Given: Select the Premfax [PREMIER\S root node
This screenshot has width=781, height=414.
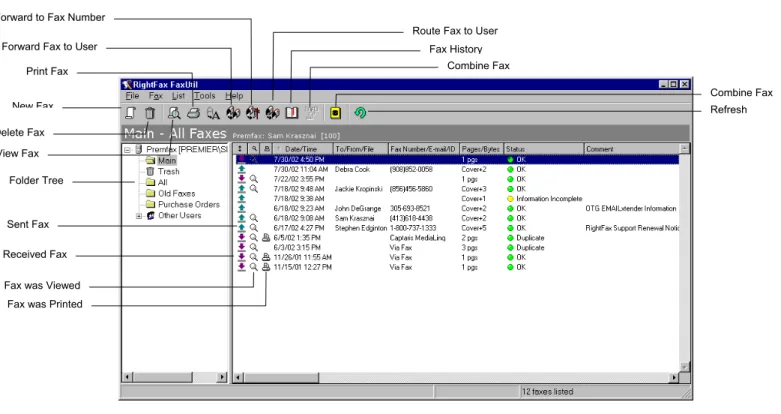Looking at the screenshot, I should 187,149.
